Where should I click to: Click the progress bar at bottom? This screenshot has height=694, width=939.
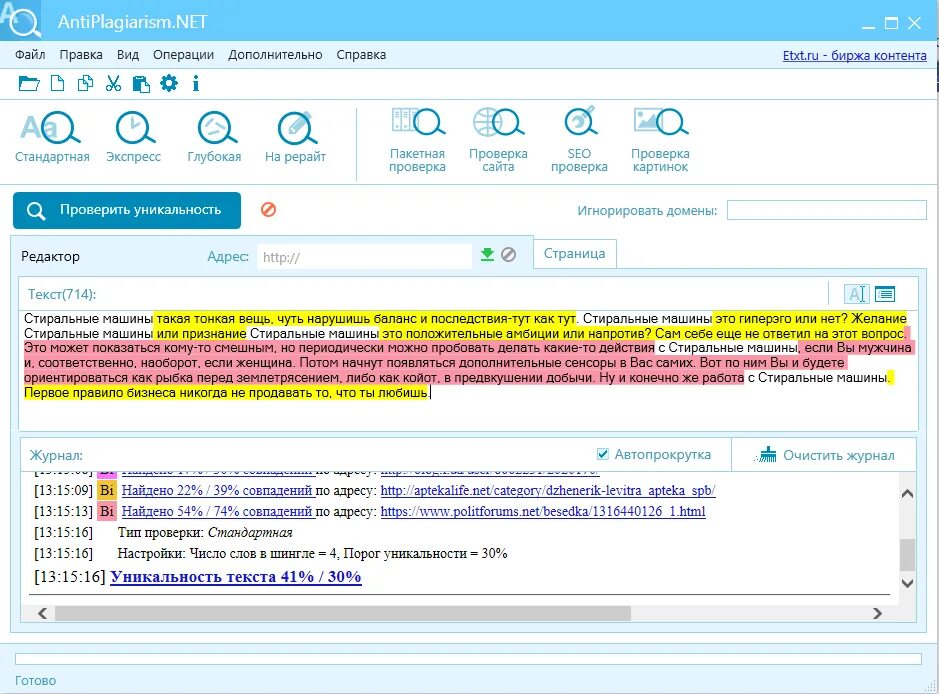click(468, 659)
